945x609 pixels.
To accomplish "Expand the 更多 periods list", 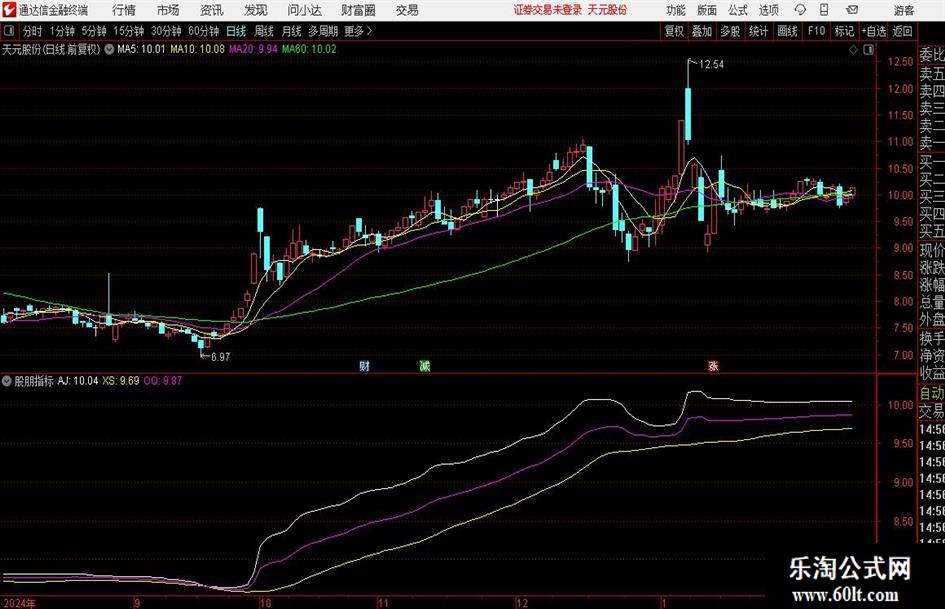I will 359,31.
